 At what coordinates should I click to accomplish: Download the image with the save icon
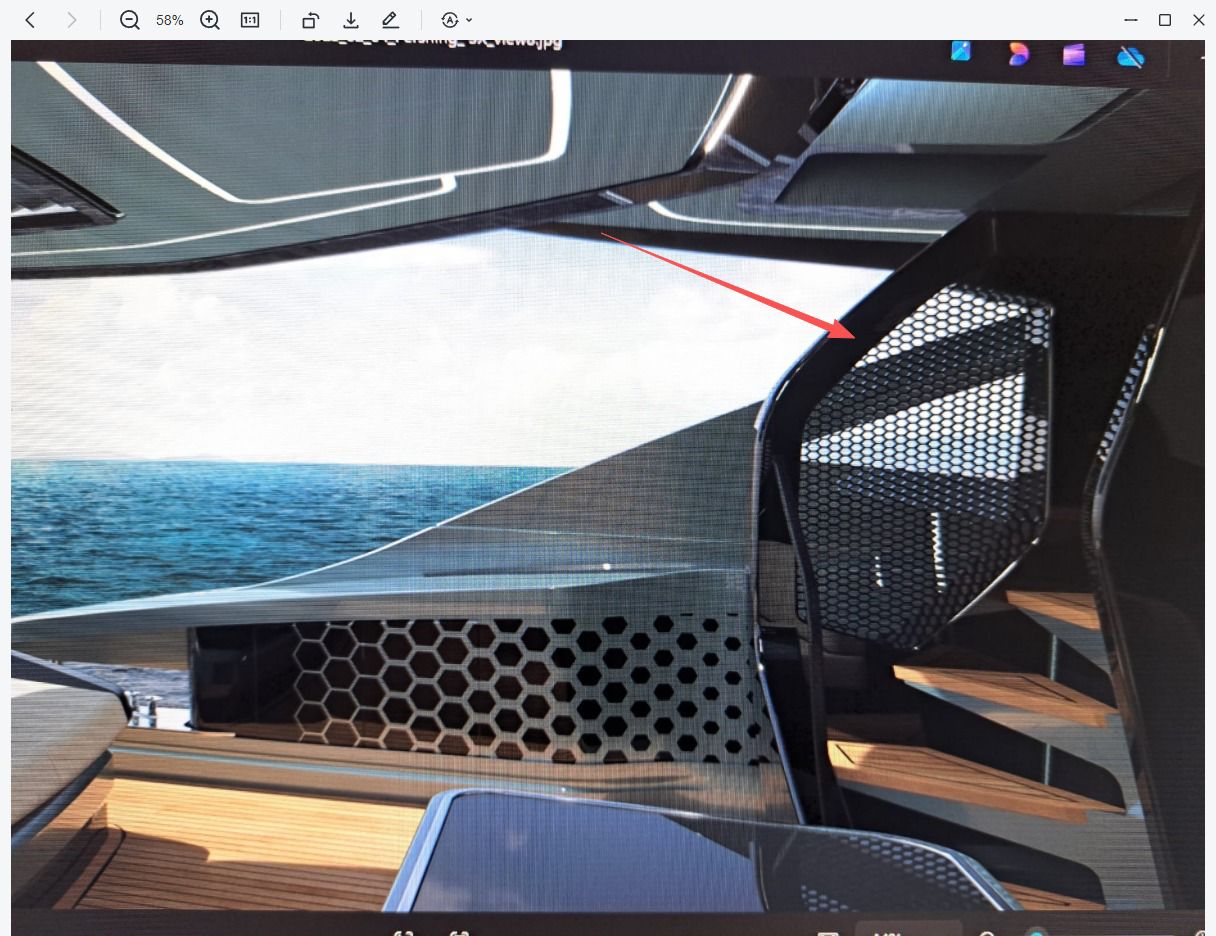click(x=351, y=20)
